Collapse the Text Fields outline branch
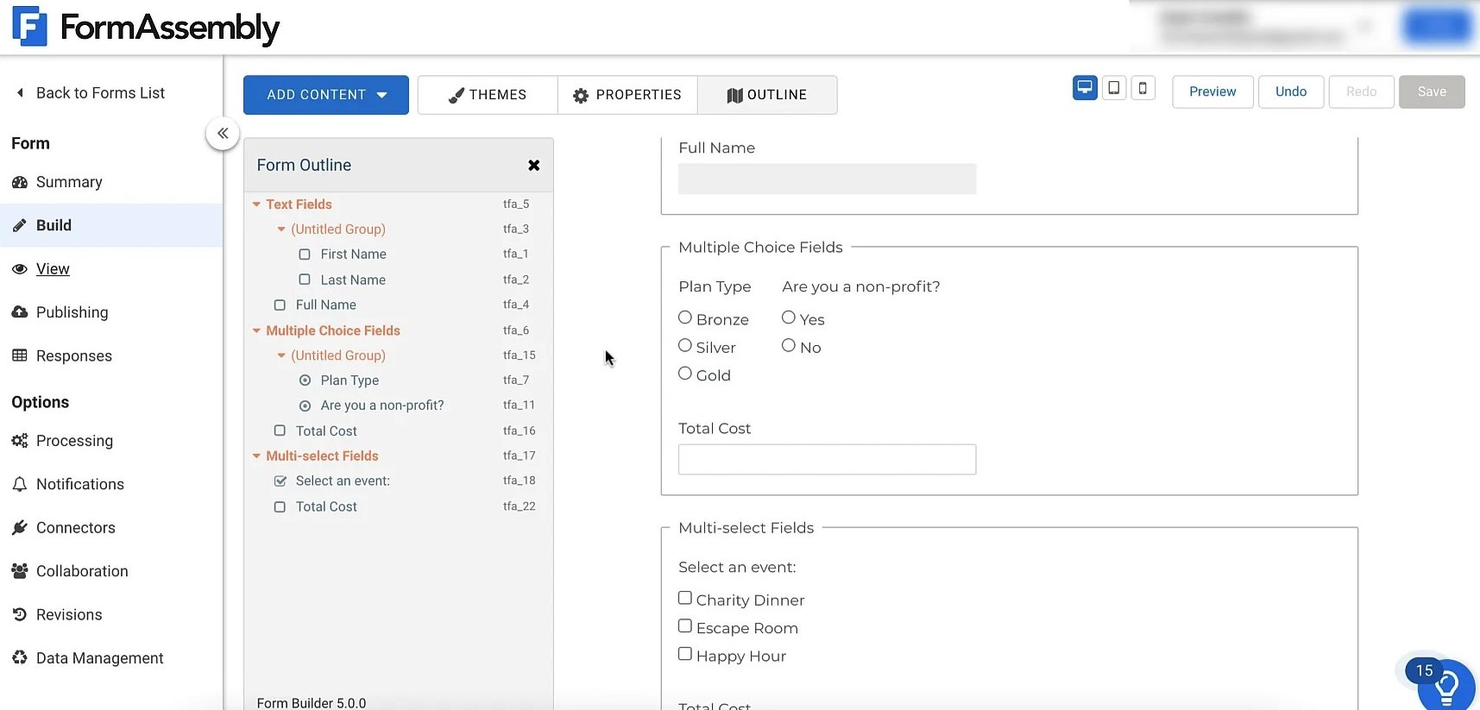Screen dimensions: 1480x710 tap(258, 203)
